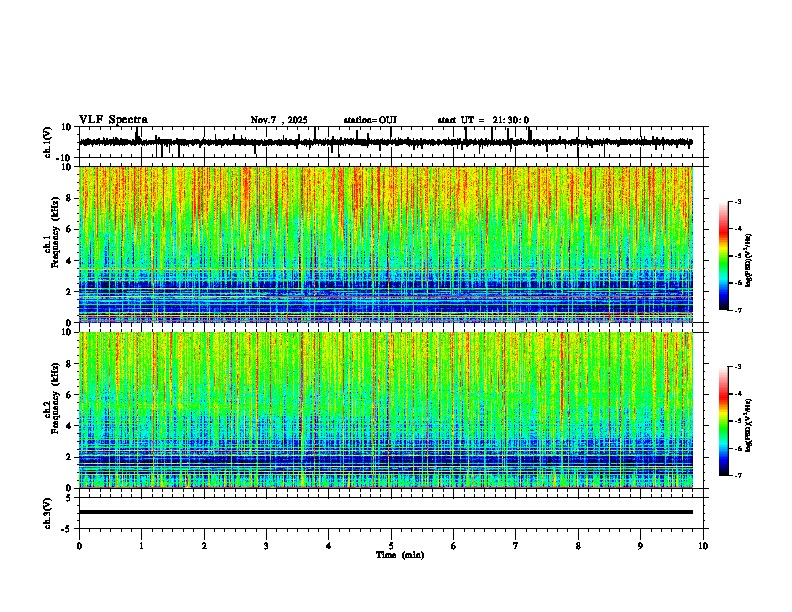The image size is (792, 612).
Task: Click the "ch.3(V)" axis label
Action: [x=48, y=513]
